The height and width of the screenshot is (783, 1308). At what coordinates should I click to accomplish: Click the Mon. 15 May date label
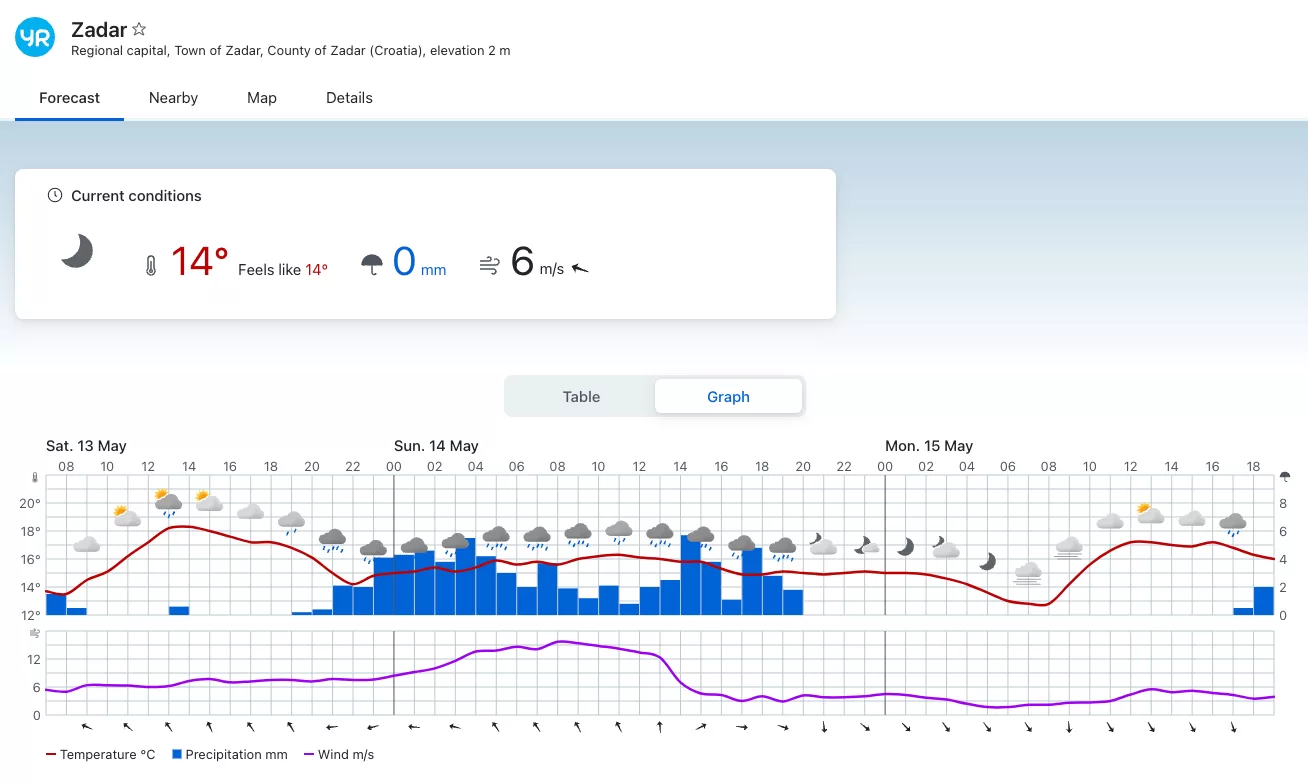[x=928, y=446]
